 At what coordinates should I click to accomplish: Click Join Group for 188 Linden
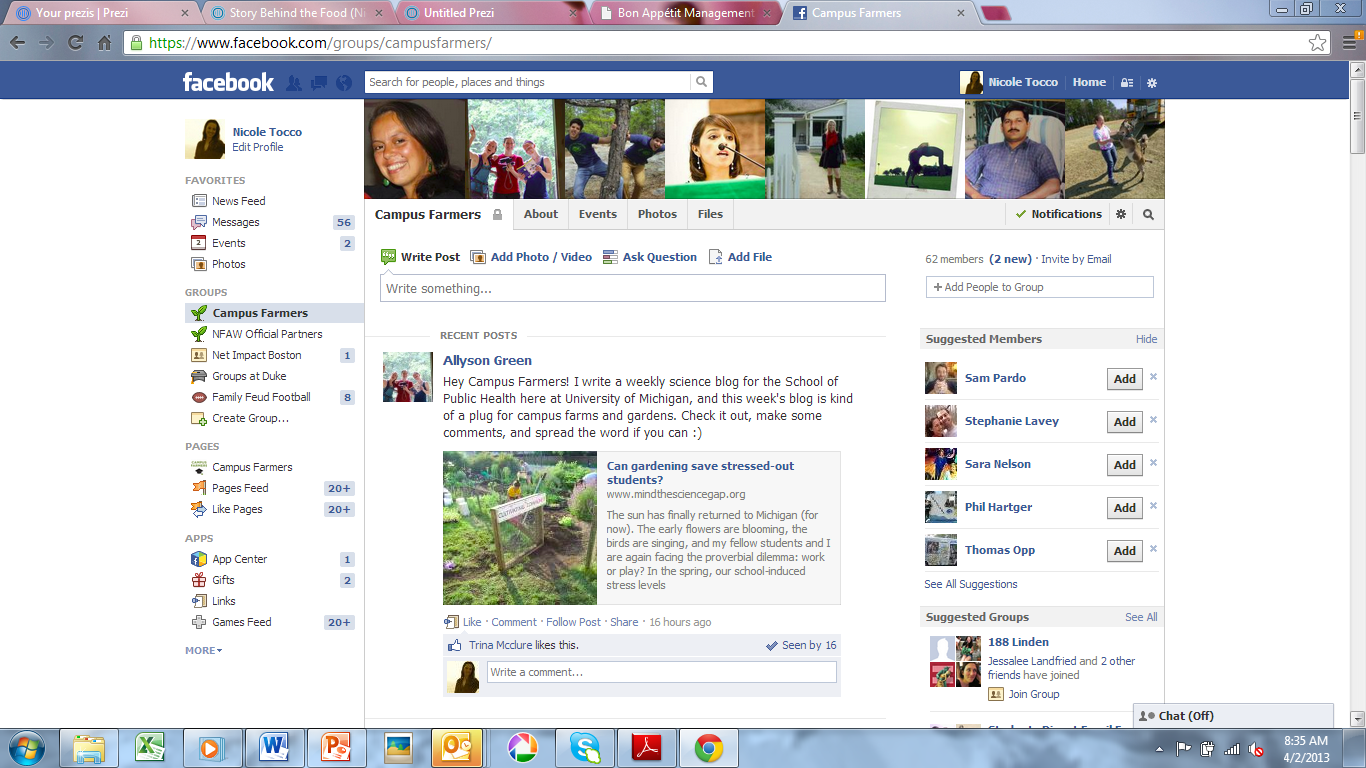pos(1034,694)
